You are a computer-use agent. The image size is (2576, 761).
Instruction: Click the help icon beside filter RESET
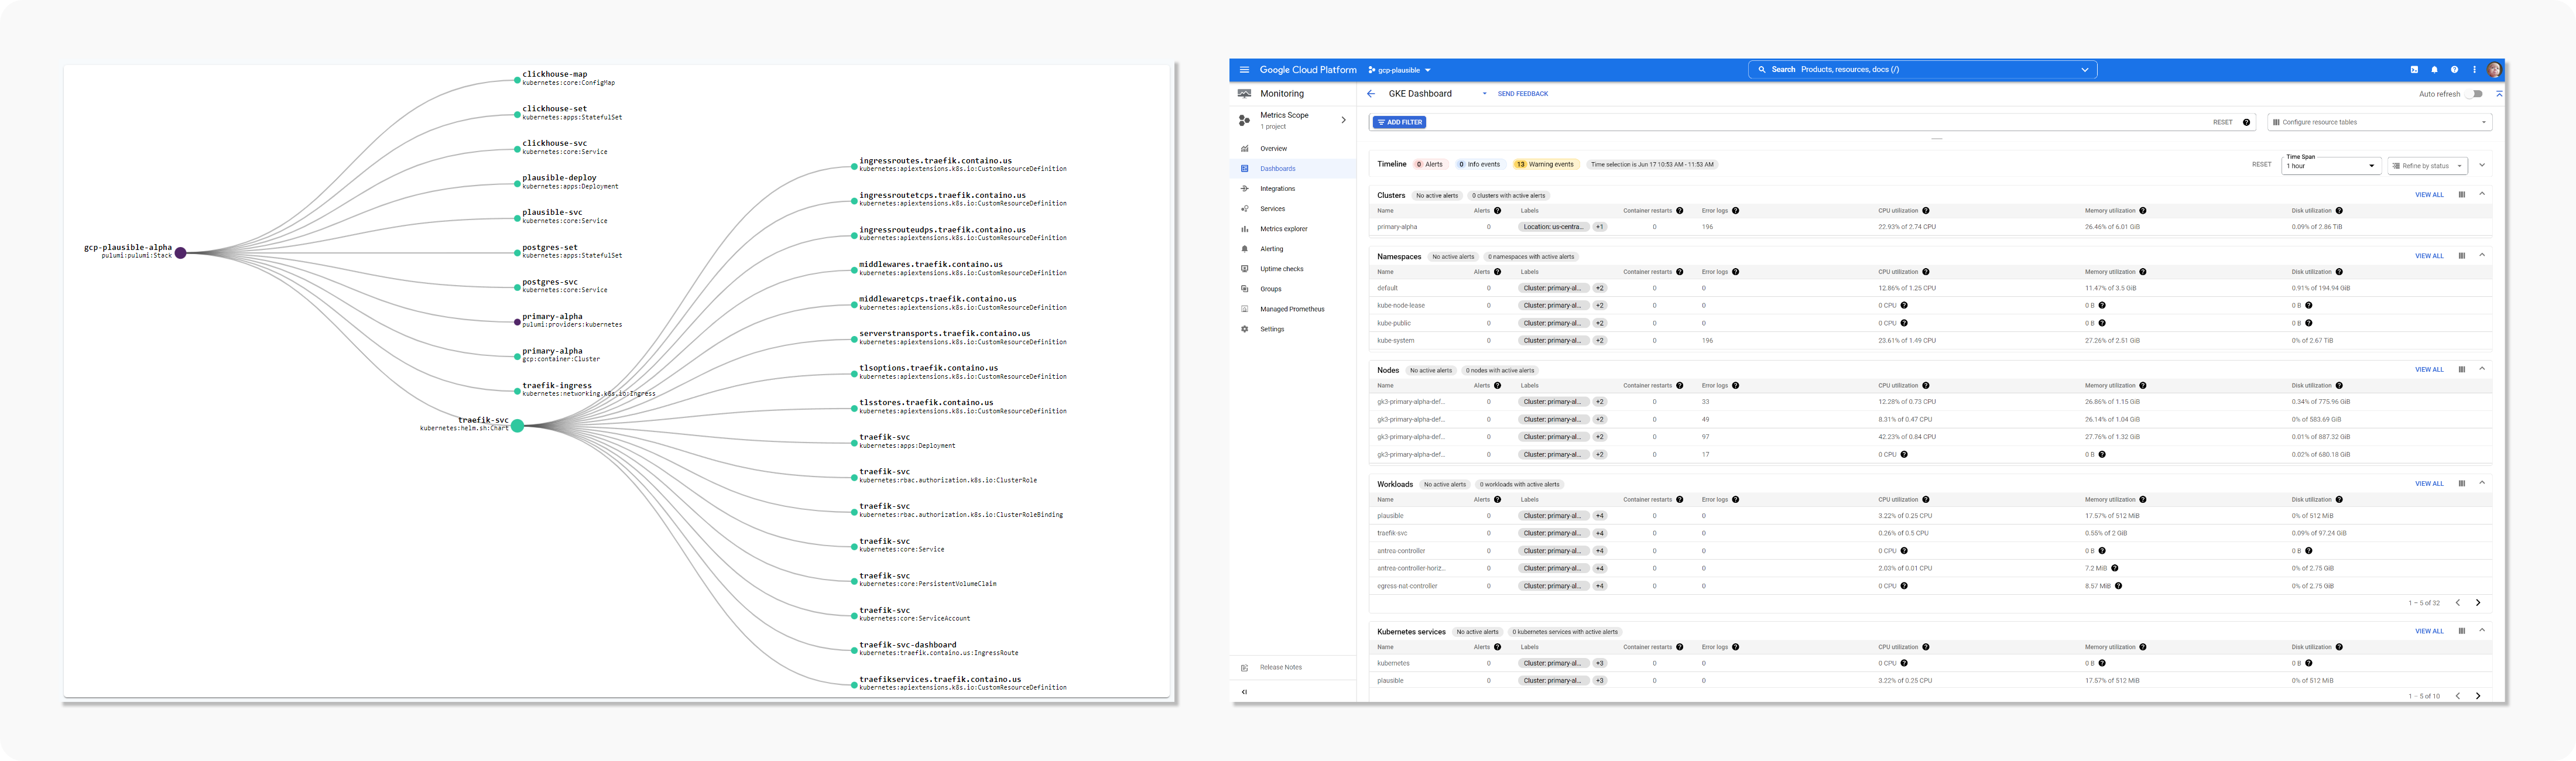pos(2246,122)
